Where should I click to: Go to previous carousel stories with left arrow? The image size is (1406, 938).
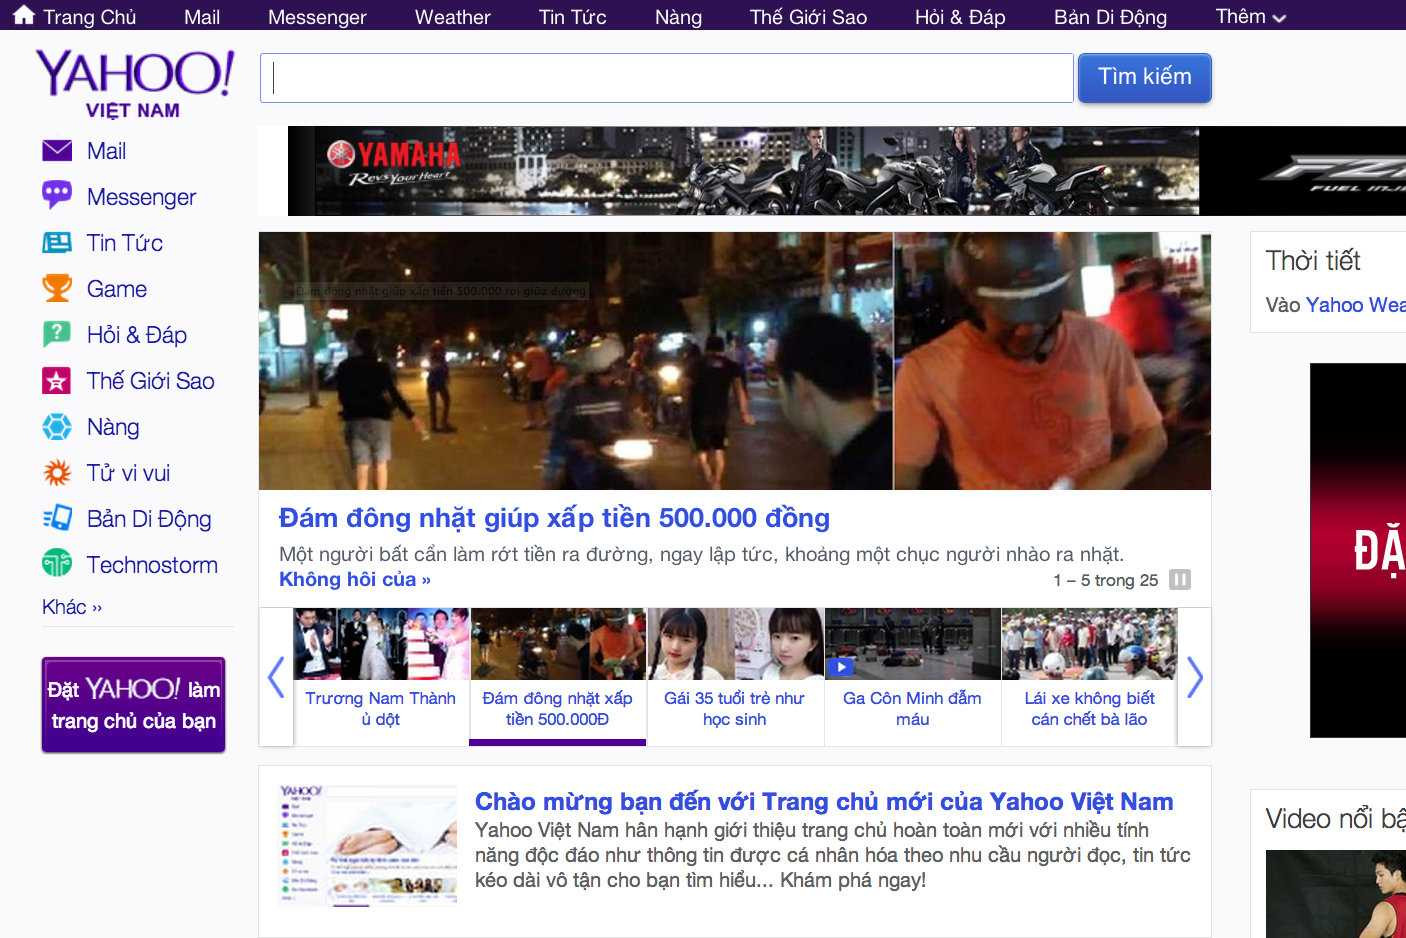tap(276, 677)
